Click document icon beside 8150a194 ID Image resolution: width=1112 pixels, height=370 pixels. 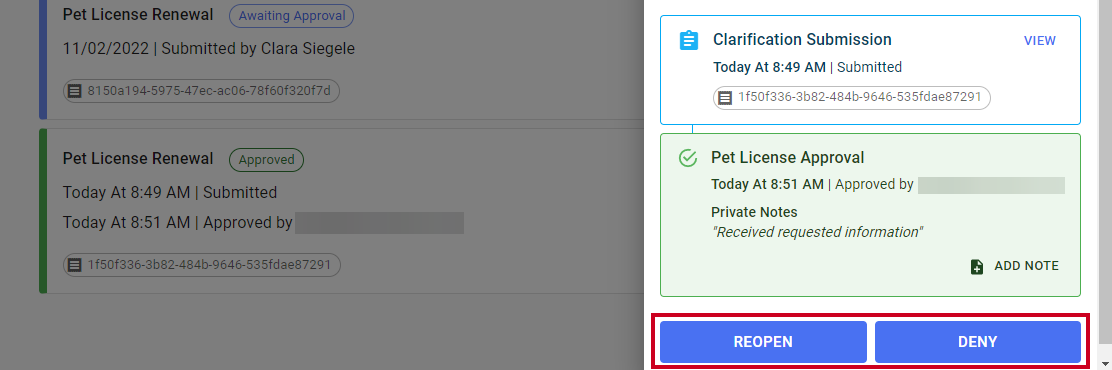(x=74, y=91)
